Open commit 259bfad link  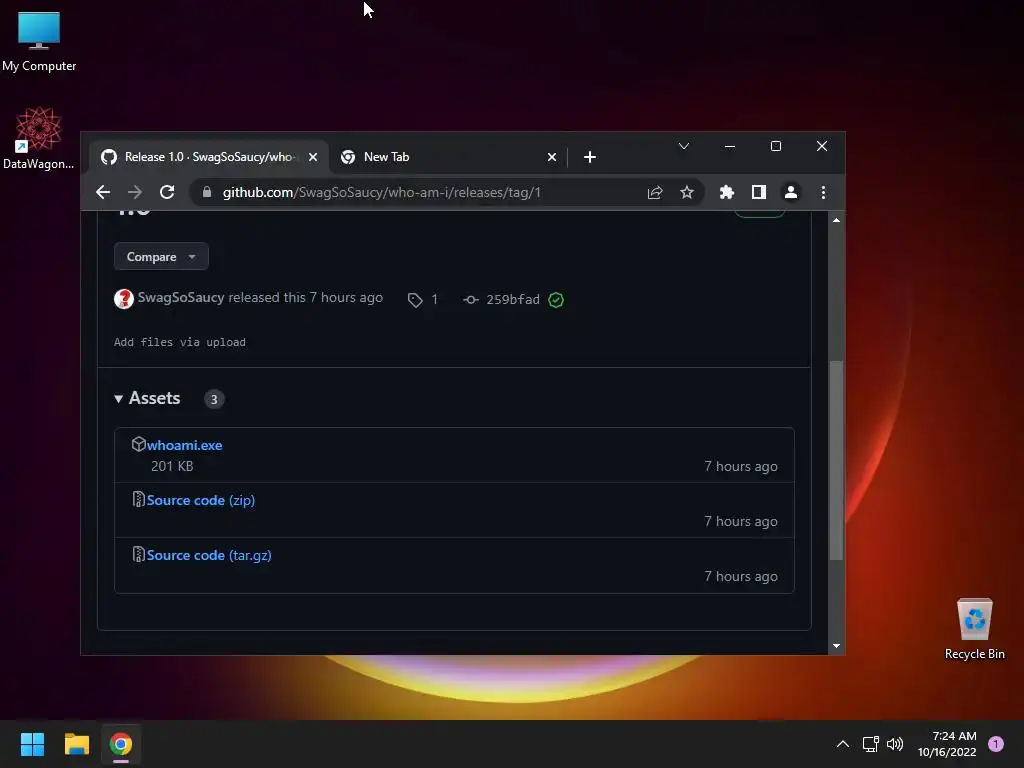tap(513, 300)
